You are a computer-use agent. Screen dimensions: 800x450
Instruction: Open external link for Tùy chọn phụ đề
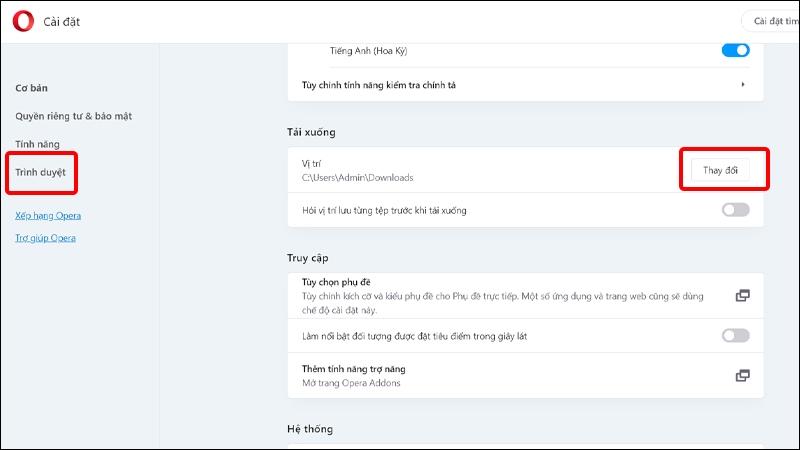click(x=742, y=295)
